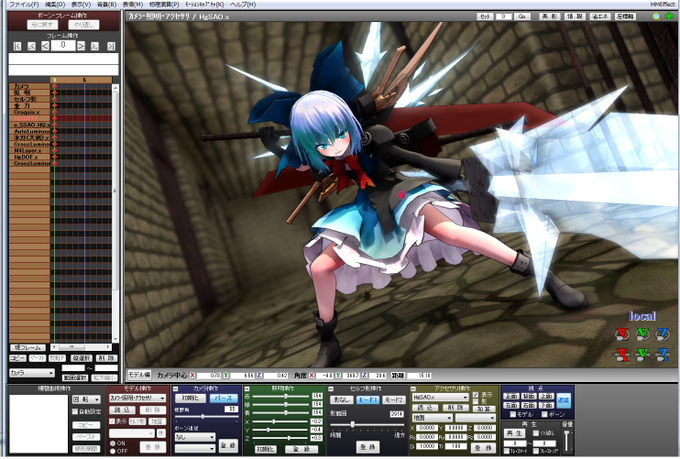Screen dimensions: 680x459
Task: Select the OFF radio button
Action: pyautogui.click(x=113, y=451)
